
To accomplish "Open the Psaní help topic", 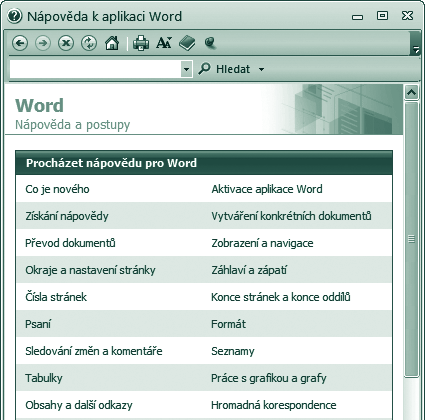I will [x=38, y=324].
